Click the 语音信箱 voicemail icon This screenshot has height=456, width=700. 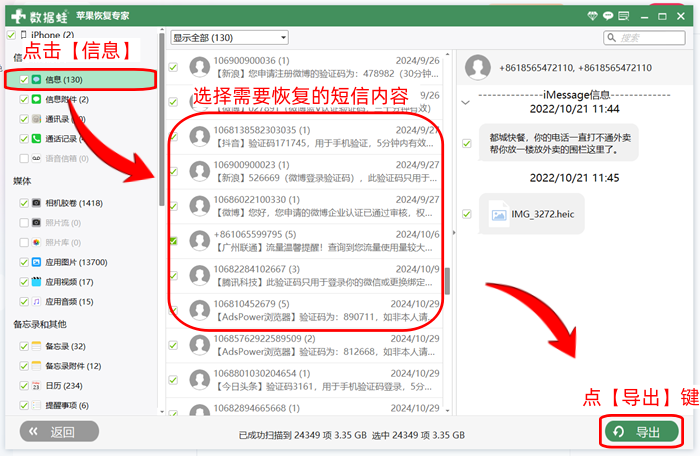pyautogui.click(x=36, y=158)
